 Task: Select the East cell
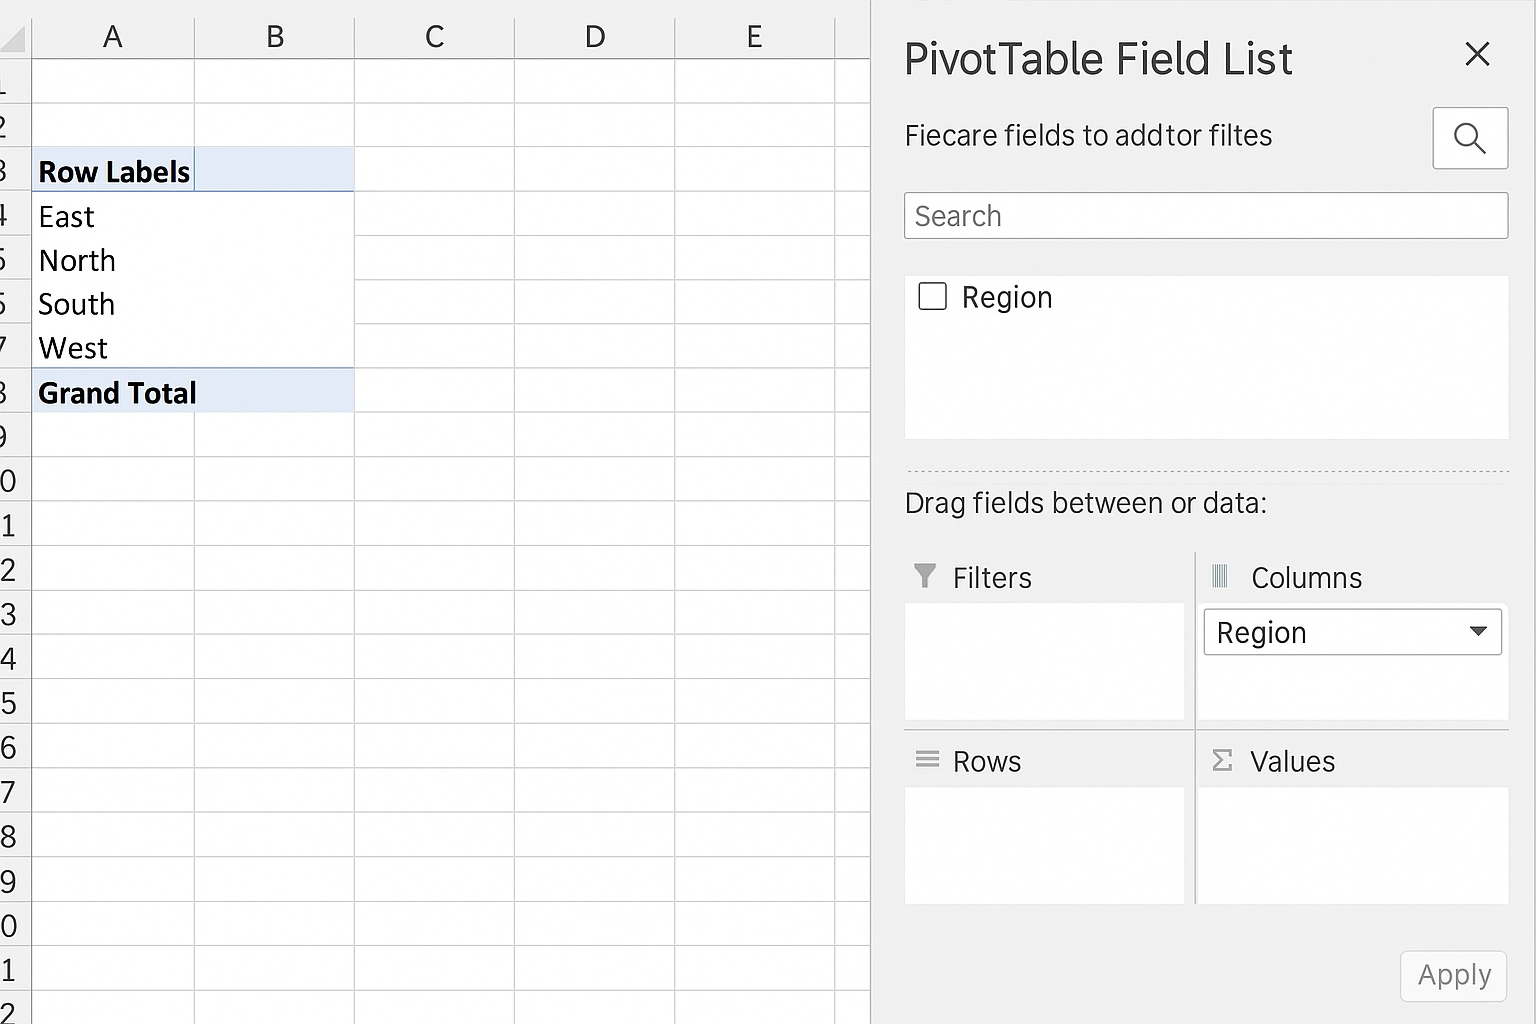113,215
